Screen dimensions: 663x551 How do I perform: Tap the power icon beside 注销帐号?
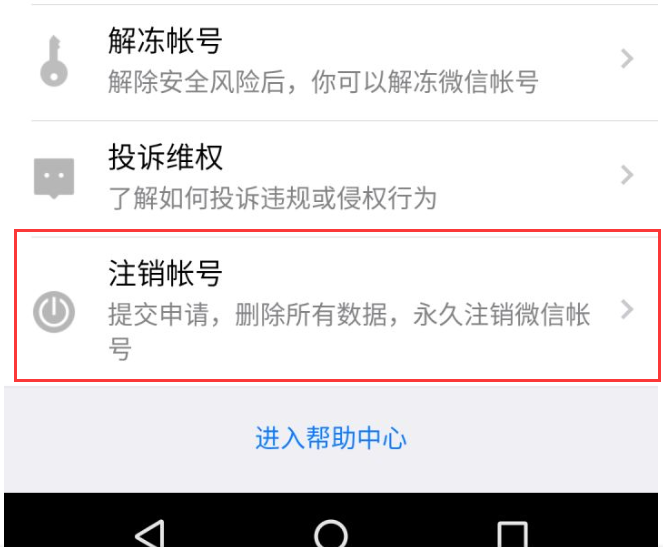click(54, 312)
